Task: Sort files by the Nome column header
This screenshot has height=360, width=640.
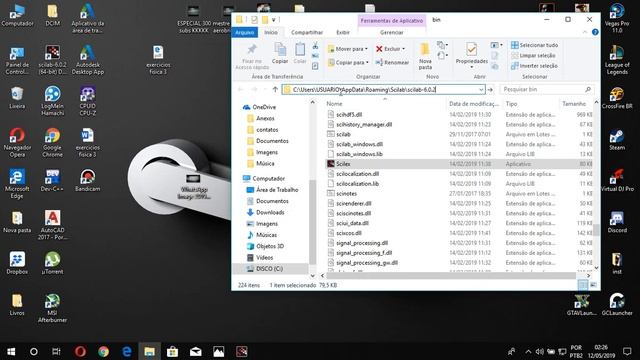Action: pos(334,104)
